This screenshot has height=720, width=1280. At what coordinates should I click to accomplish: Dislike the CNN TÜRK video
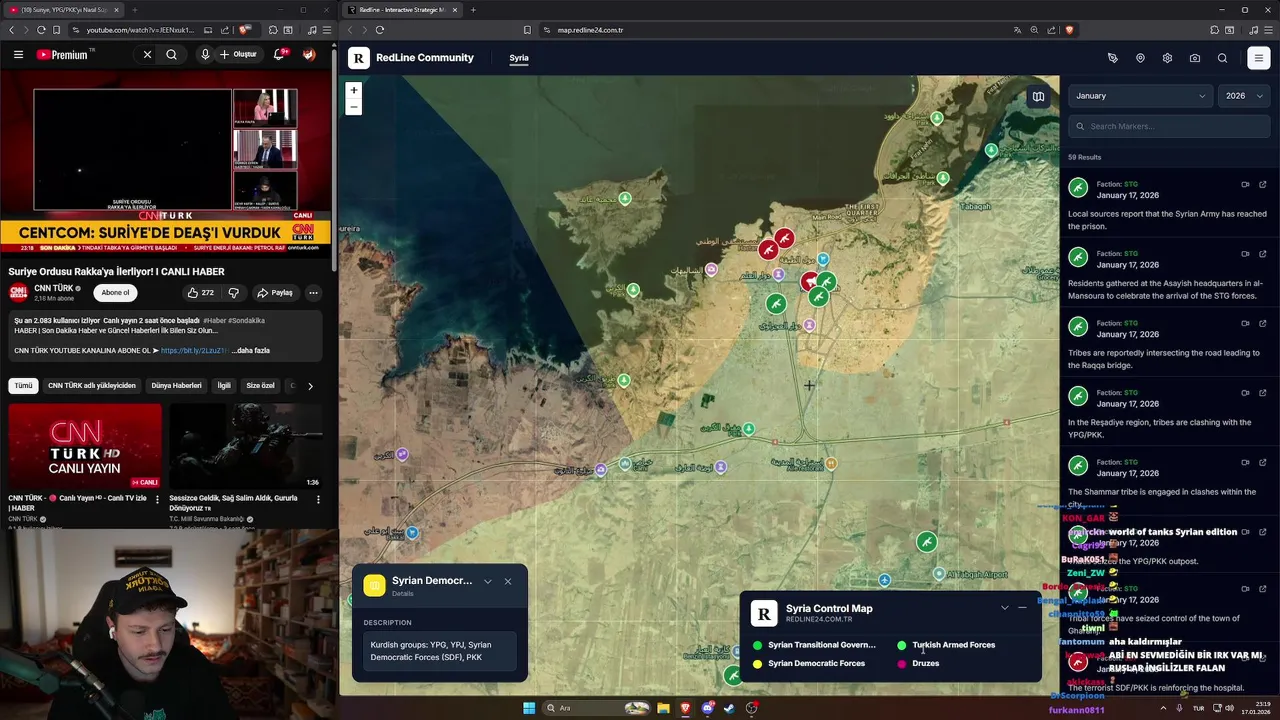point(234,293)
